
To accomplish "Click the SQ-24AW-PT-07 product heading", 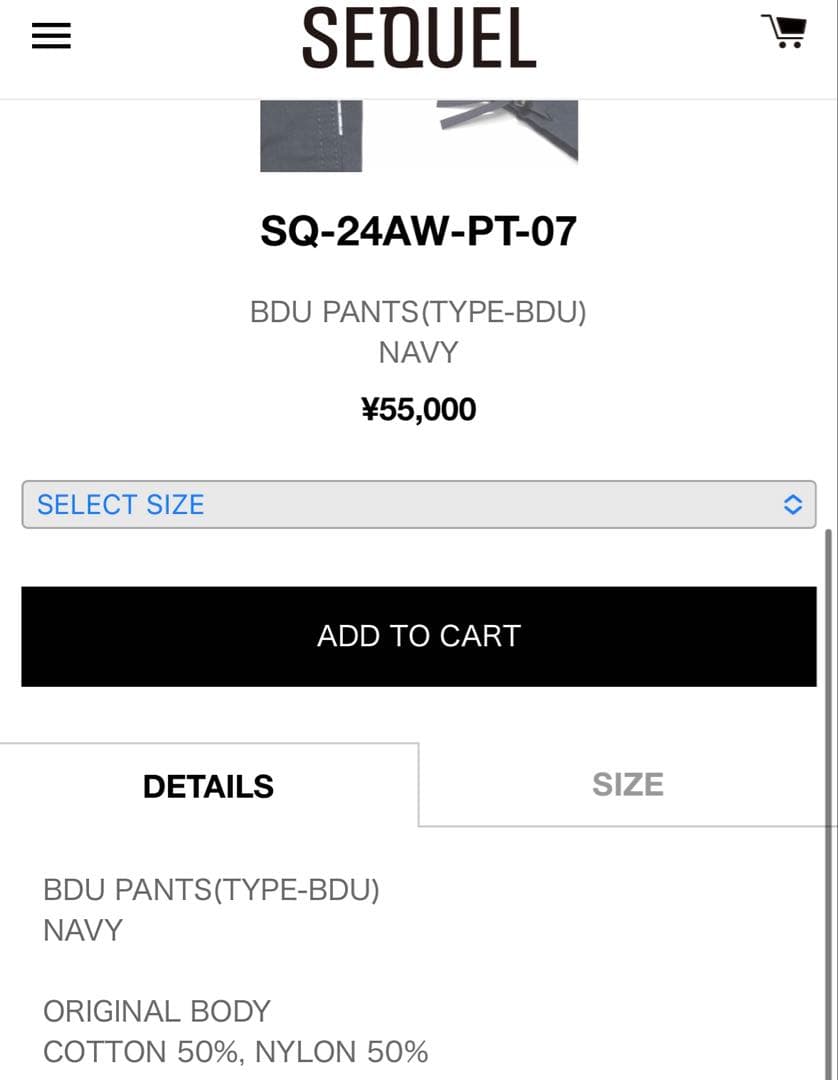I will pos(418,232).
